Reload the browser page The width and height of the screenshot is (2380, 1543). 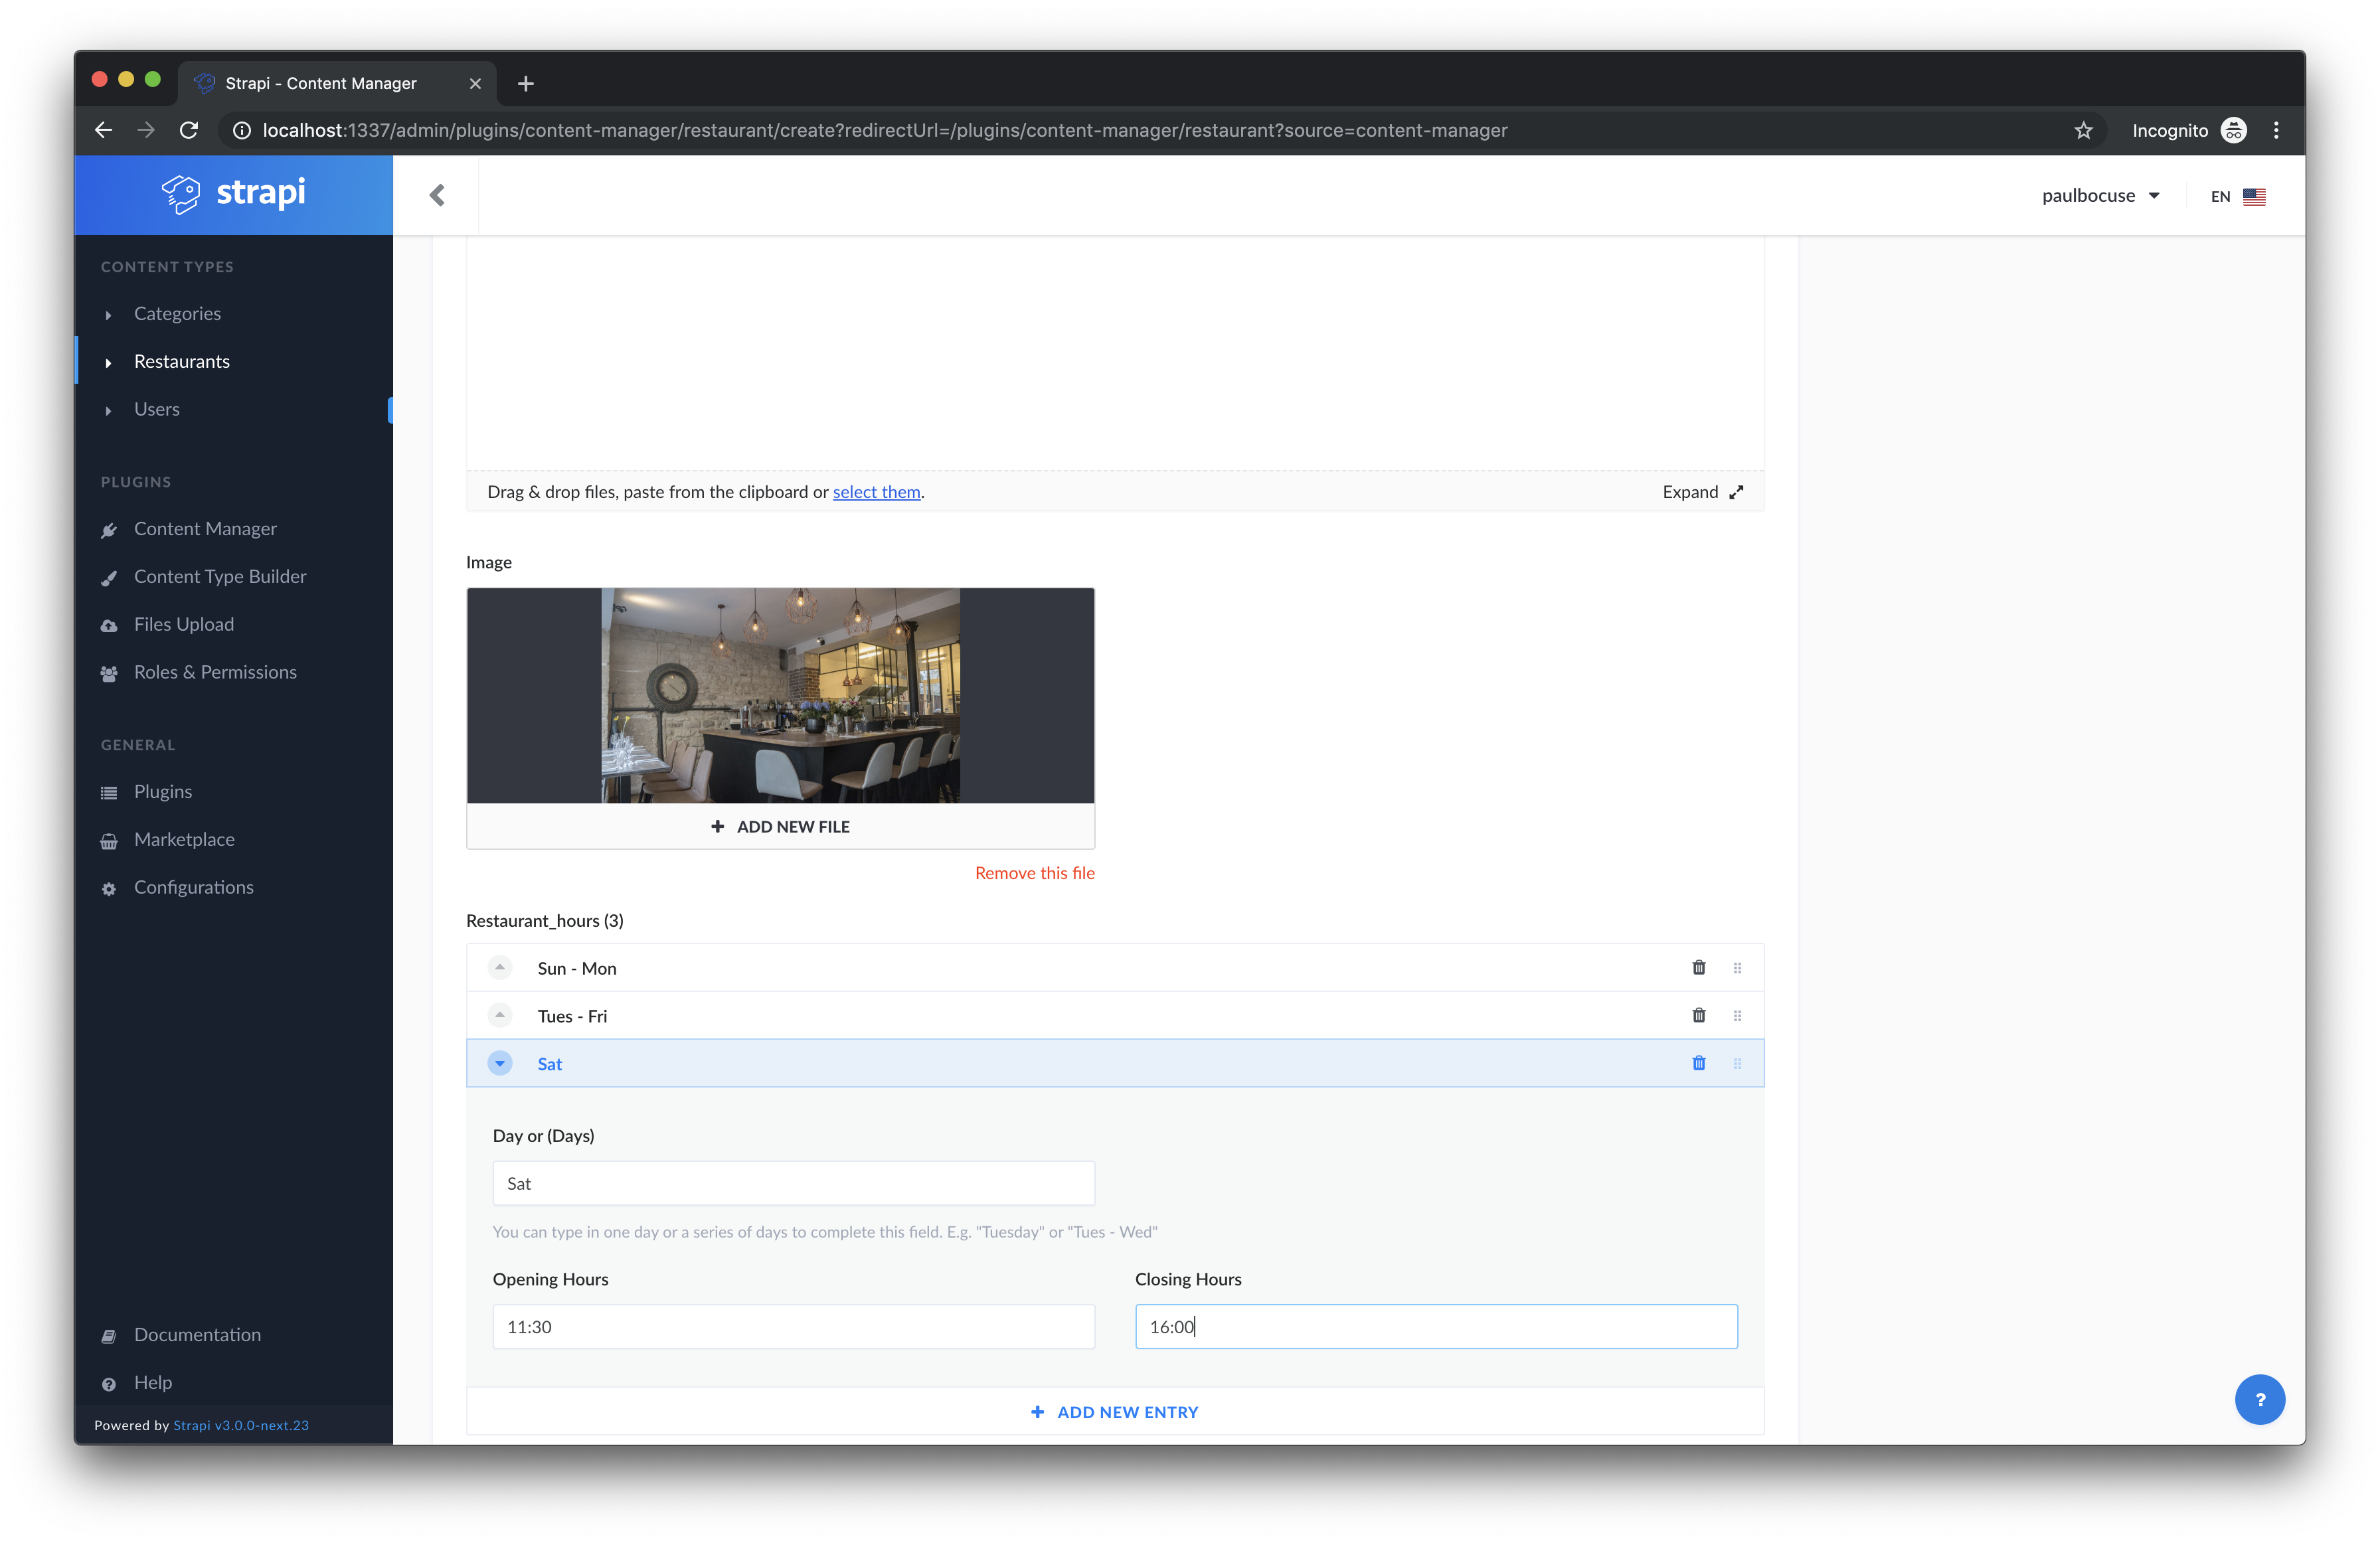click(x=189, y=130)
